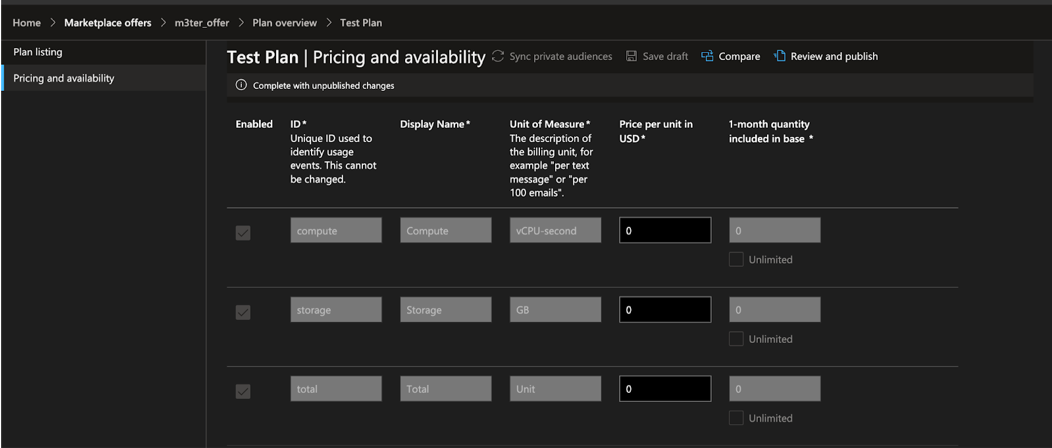Select Pricing and availability sidebar tab

click(x=63, y=78)
